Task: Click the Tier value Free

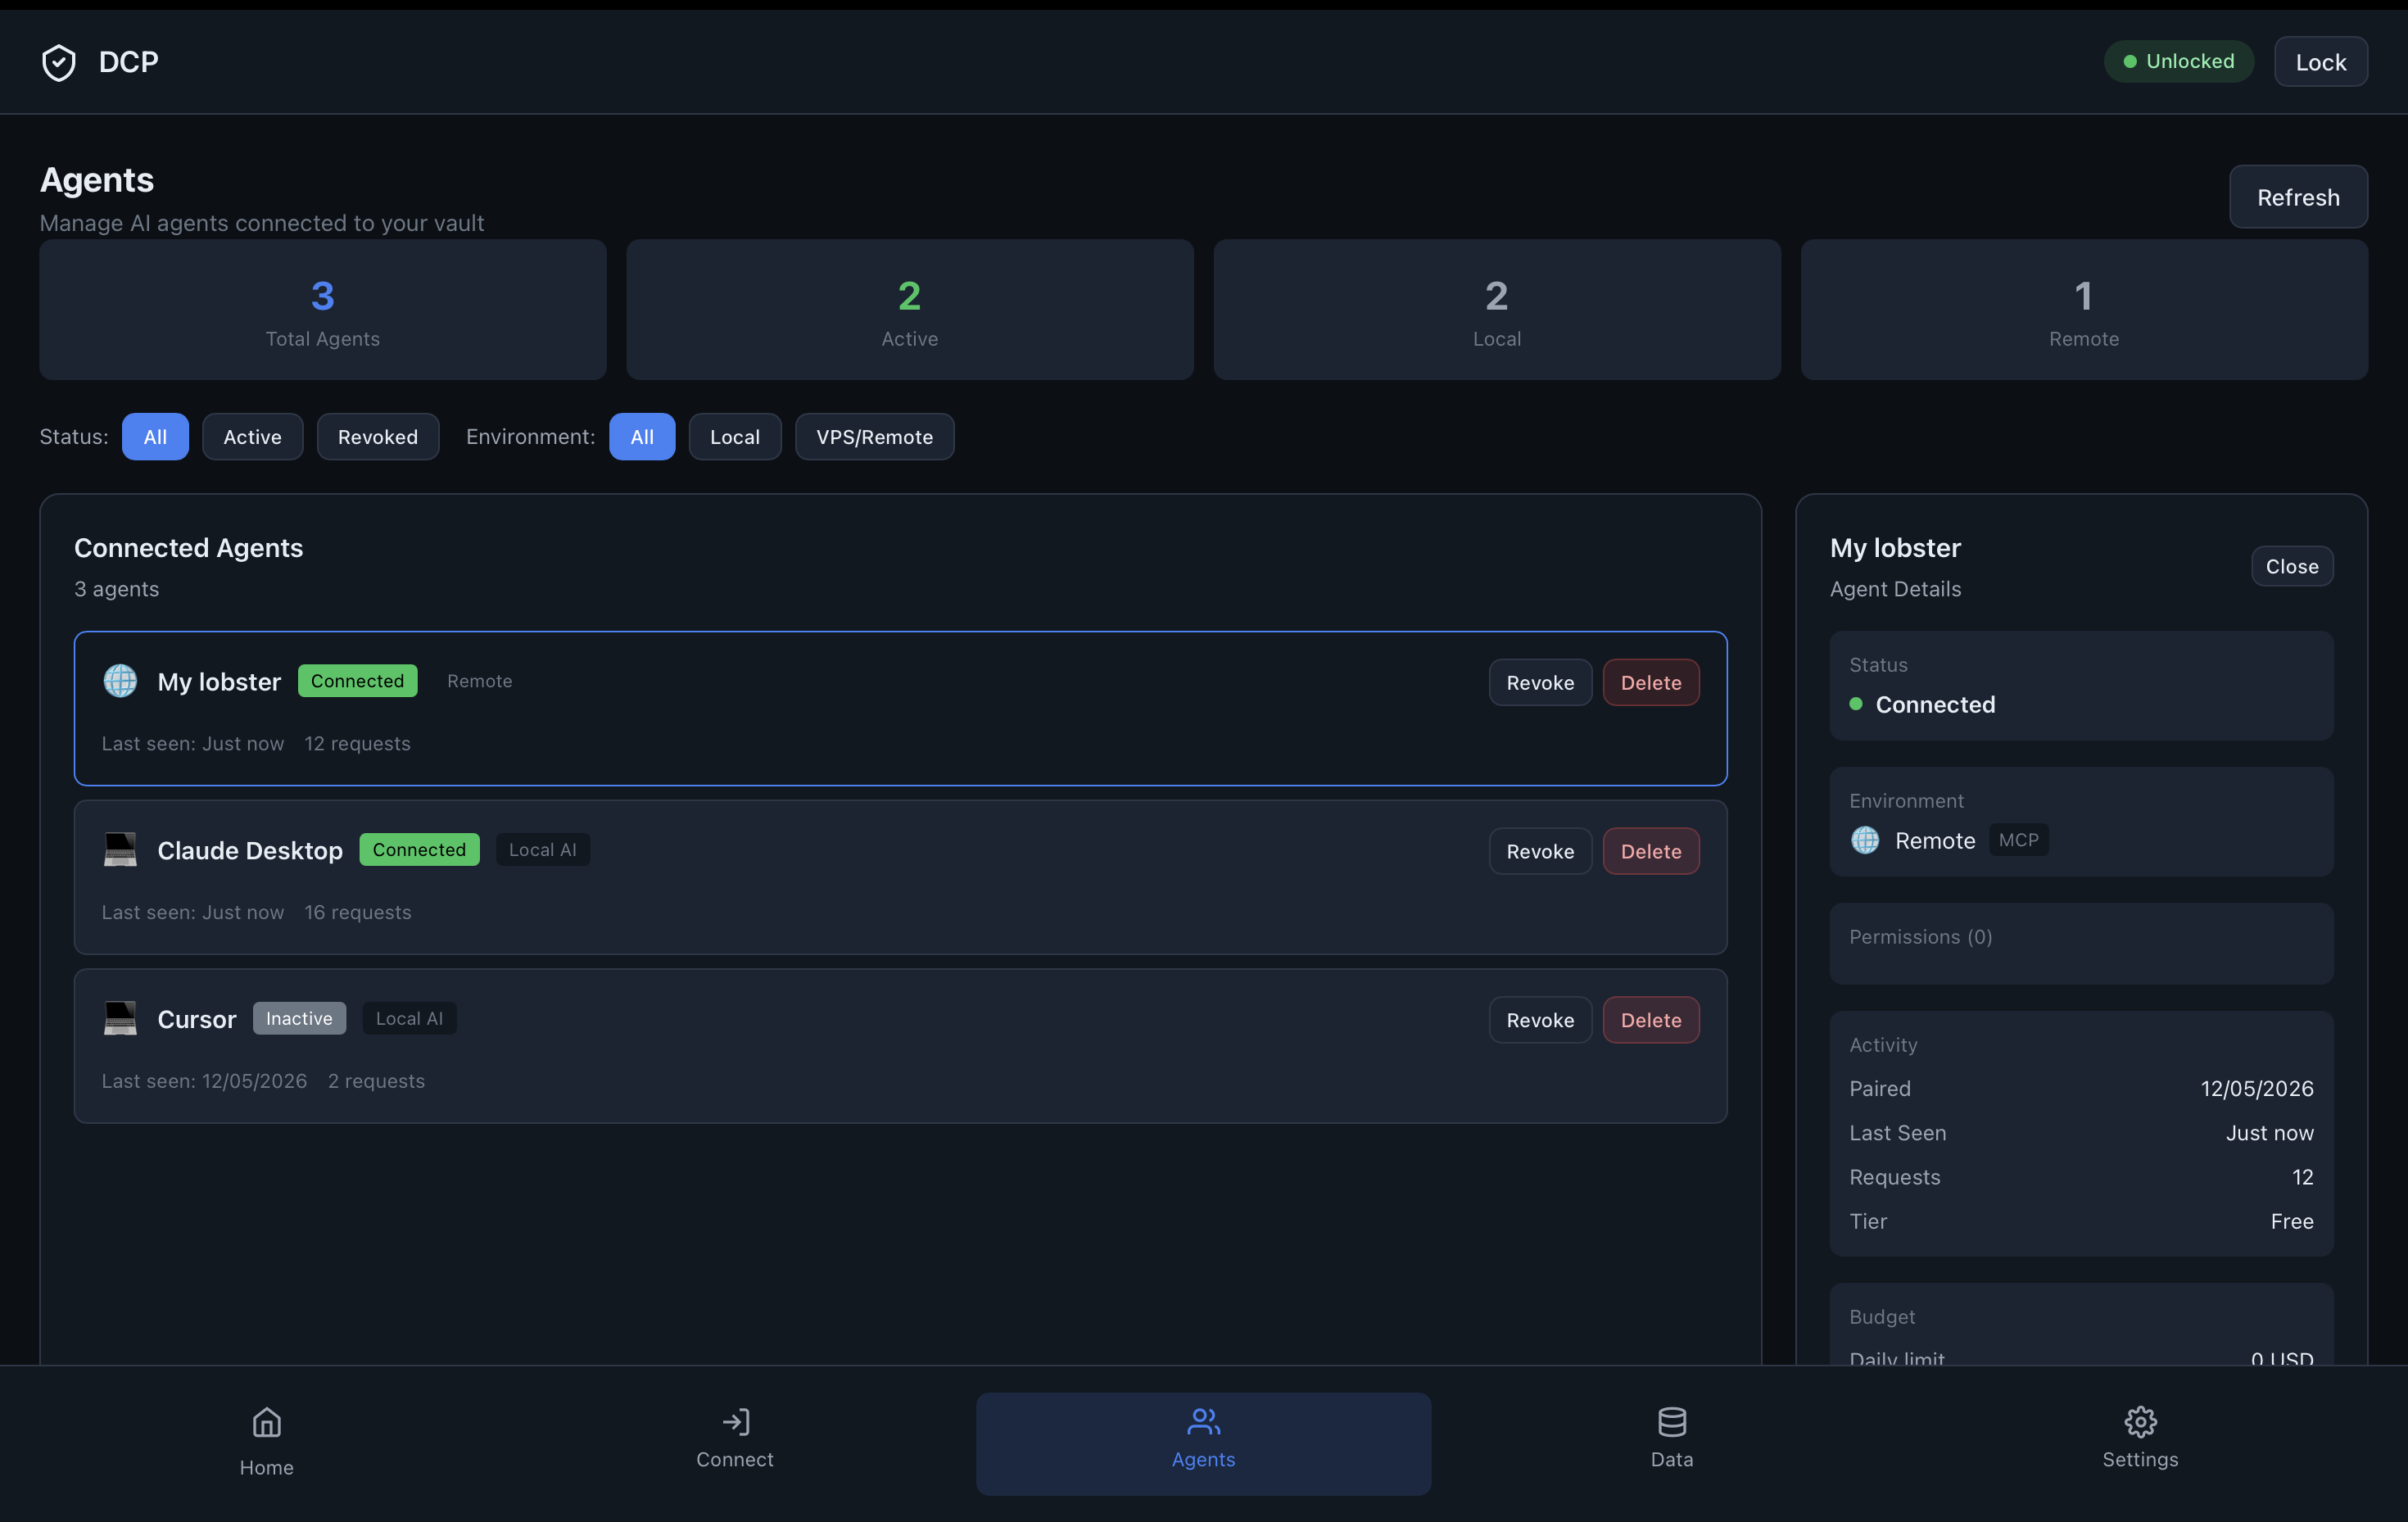Action: 2292,1221
